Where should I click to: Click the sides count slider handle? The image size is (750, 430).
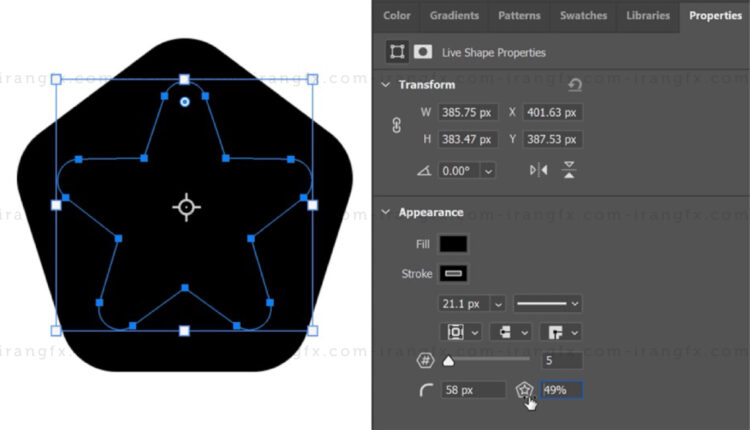(x=448, y=360)
